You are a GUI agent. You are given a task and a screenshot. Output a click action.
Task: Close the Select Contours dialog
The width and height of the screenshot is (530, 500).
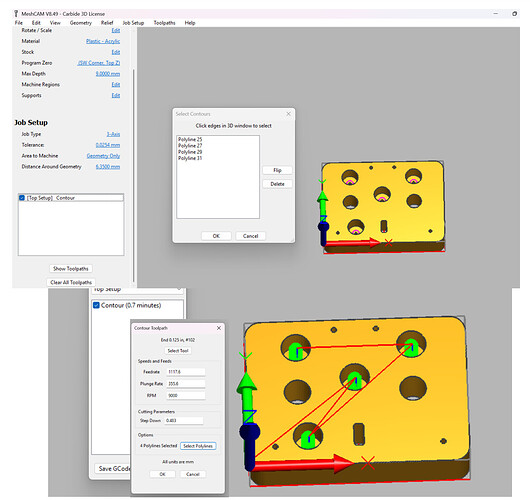pyautogui.click(x=288, y=114)
